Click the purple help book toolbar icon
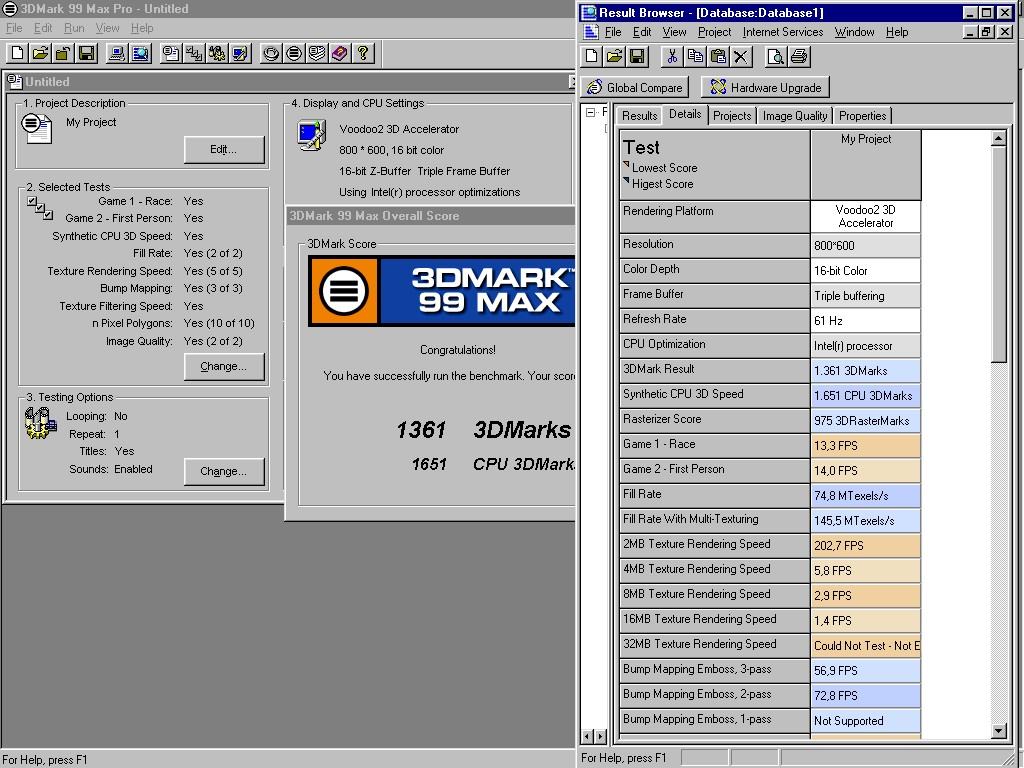1024x768 pixels. 340,54
